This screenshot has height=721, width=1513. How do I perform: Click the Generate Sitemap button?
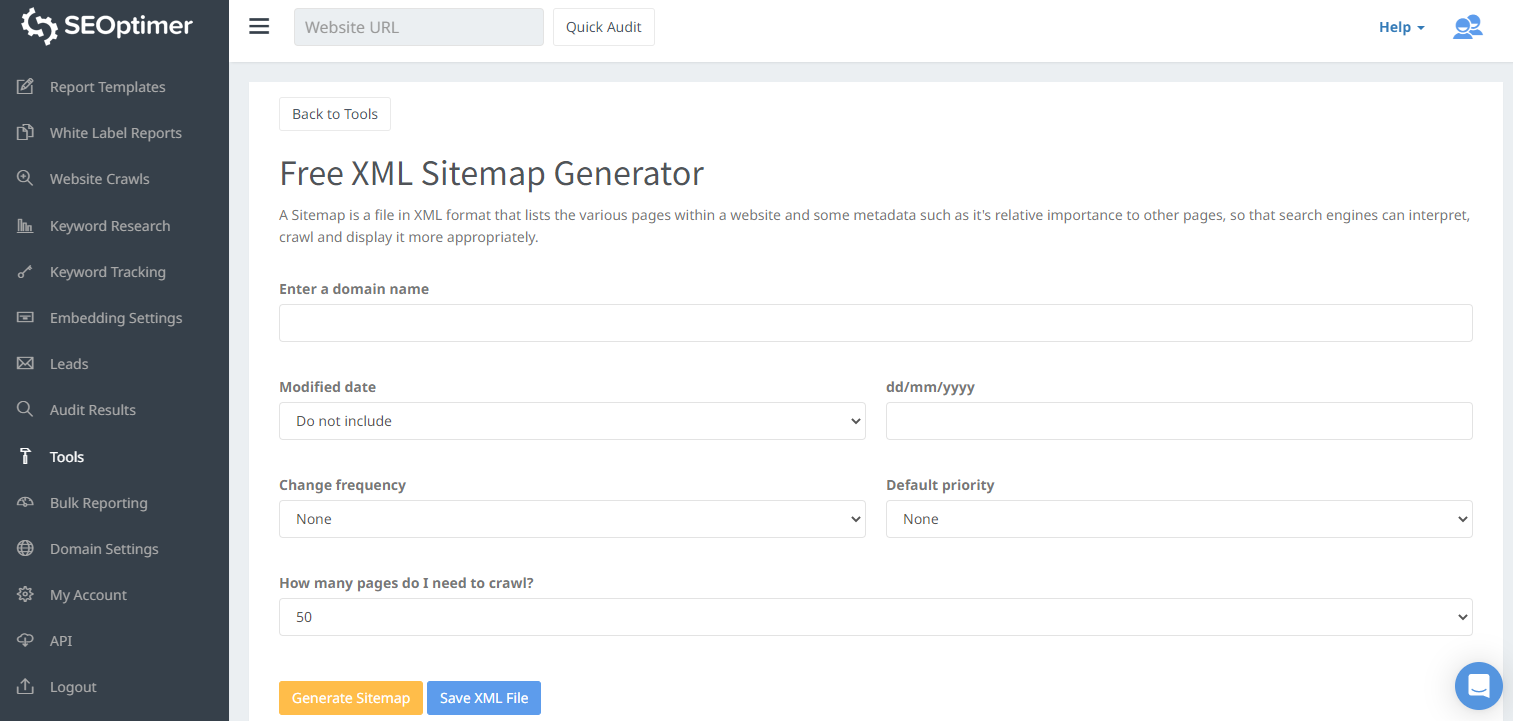[351, 698]
